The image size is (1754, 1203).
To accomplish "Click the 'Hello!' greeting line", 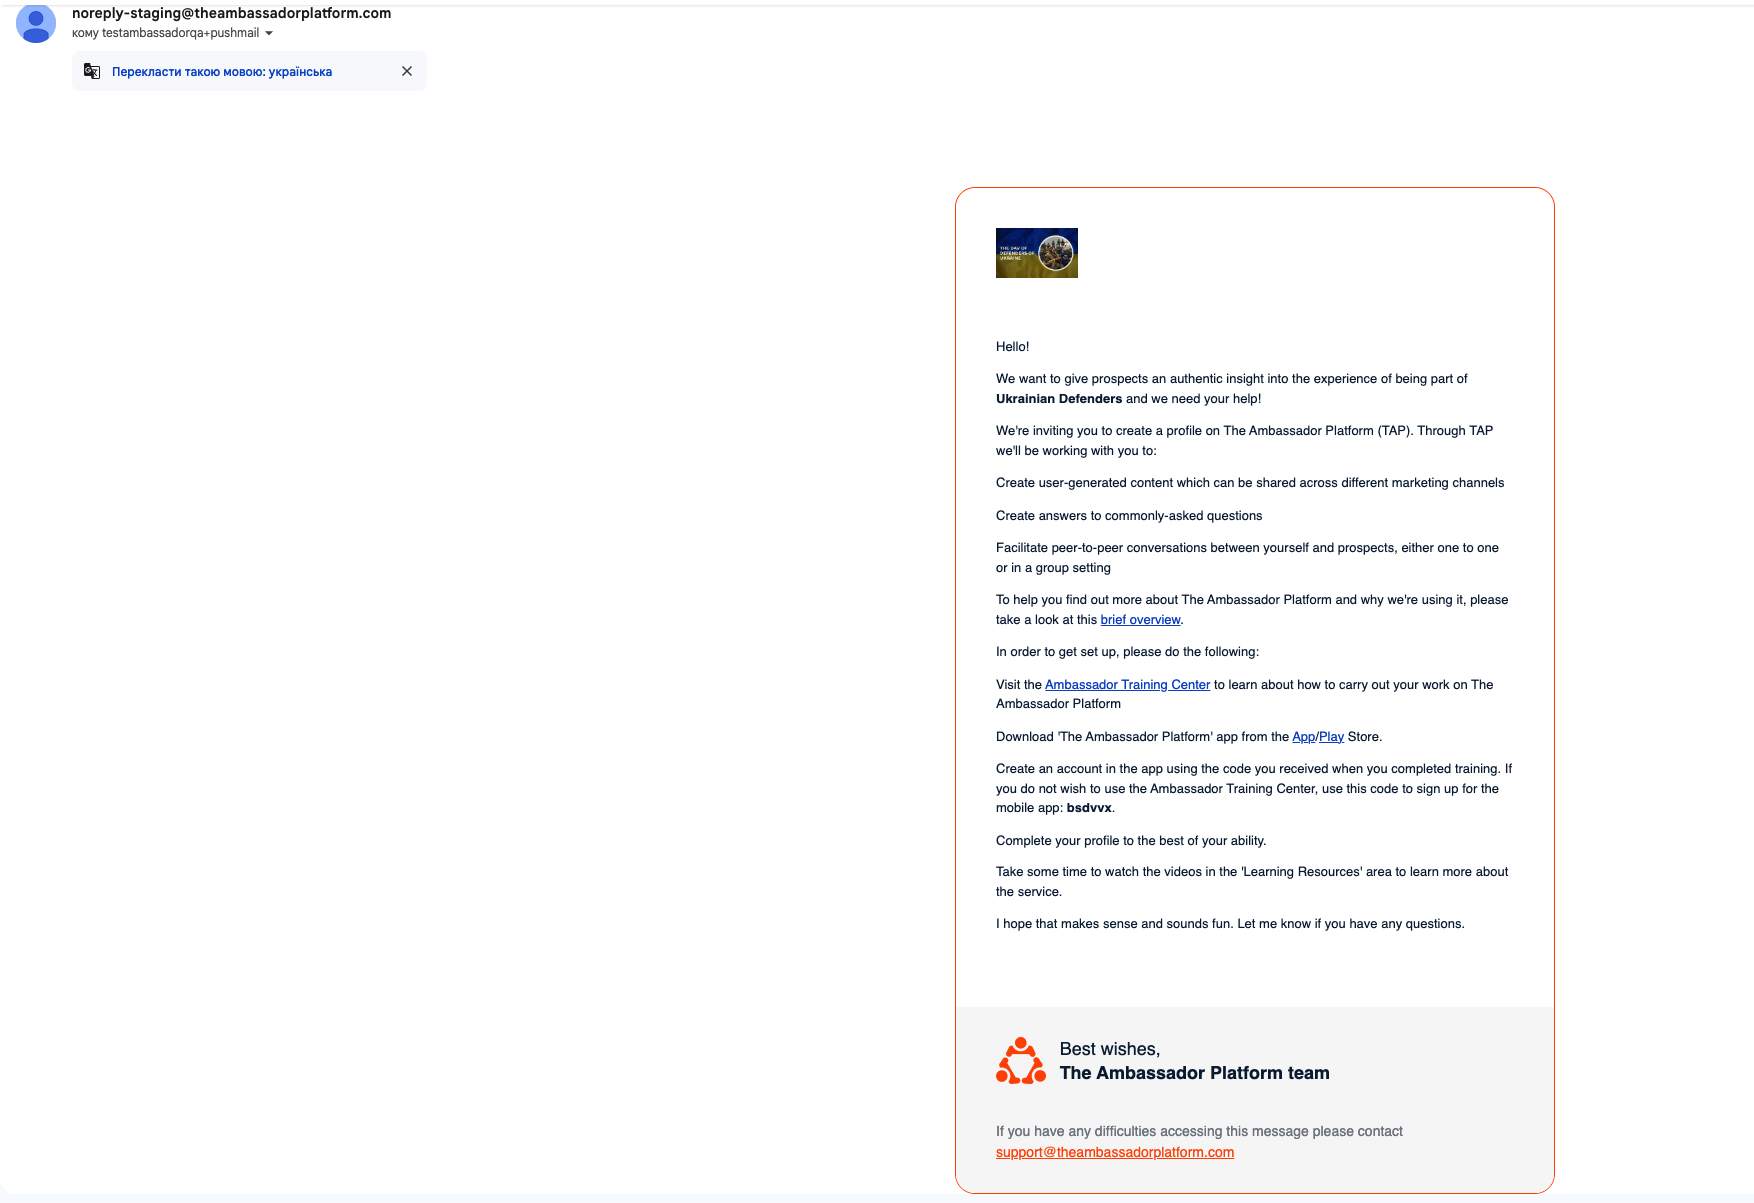I will tap(1012, 347).
